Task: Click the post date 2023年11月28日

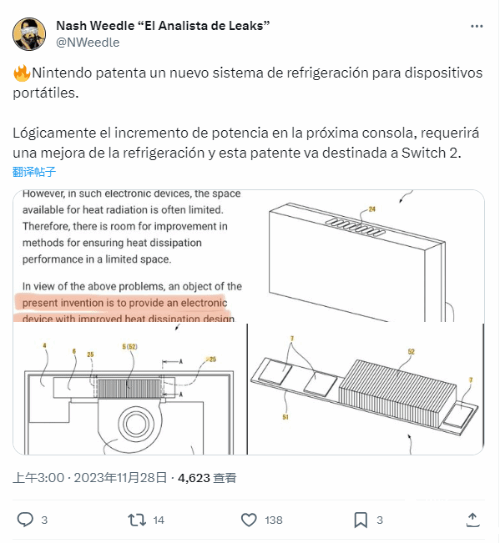Action: (120, 478)
